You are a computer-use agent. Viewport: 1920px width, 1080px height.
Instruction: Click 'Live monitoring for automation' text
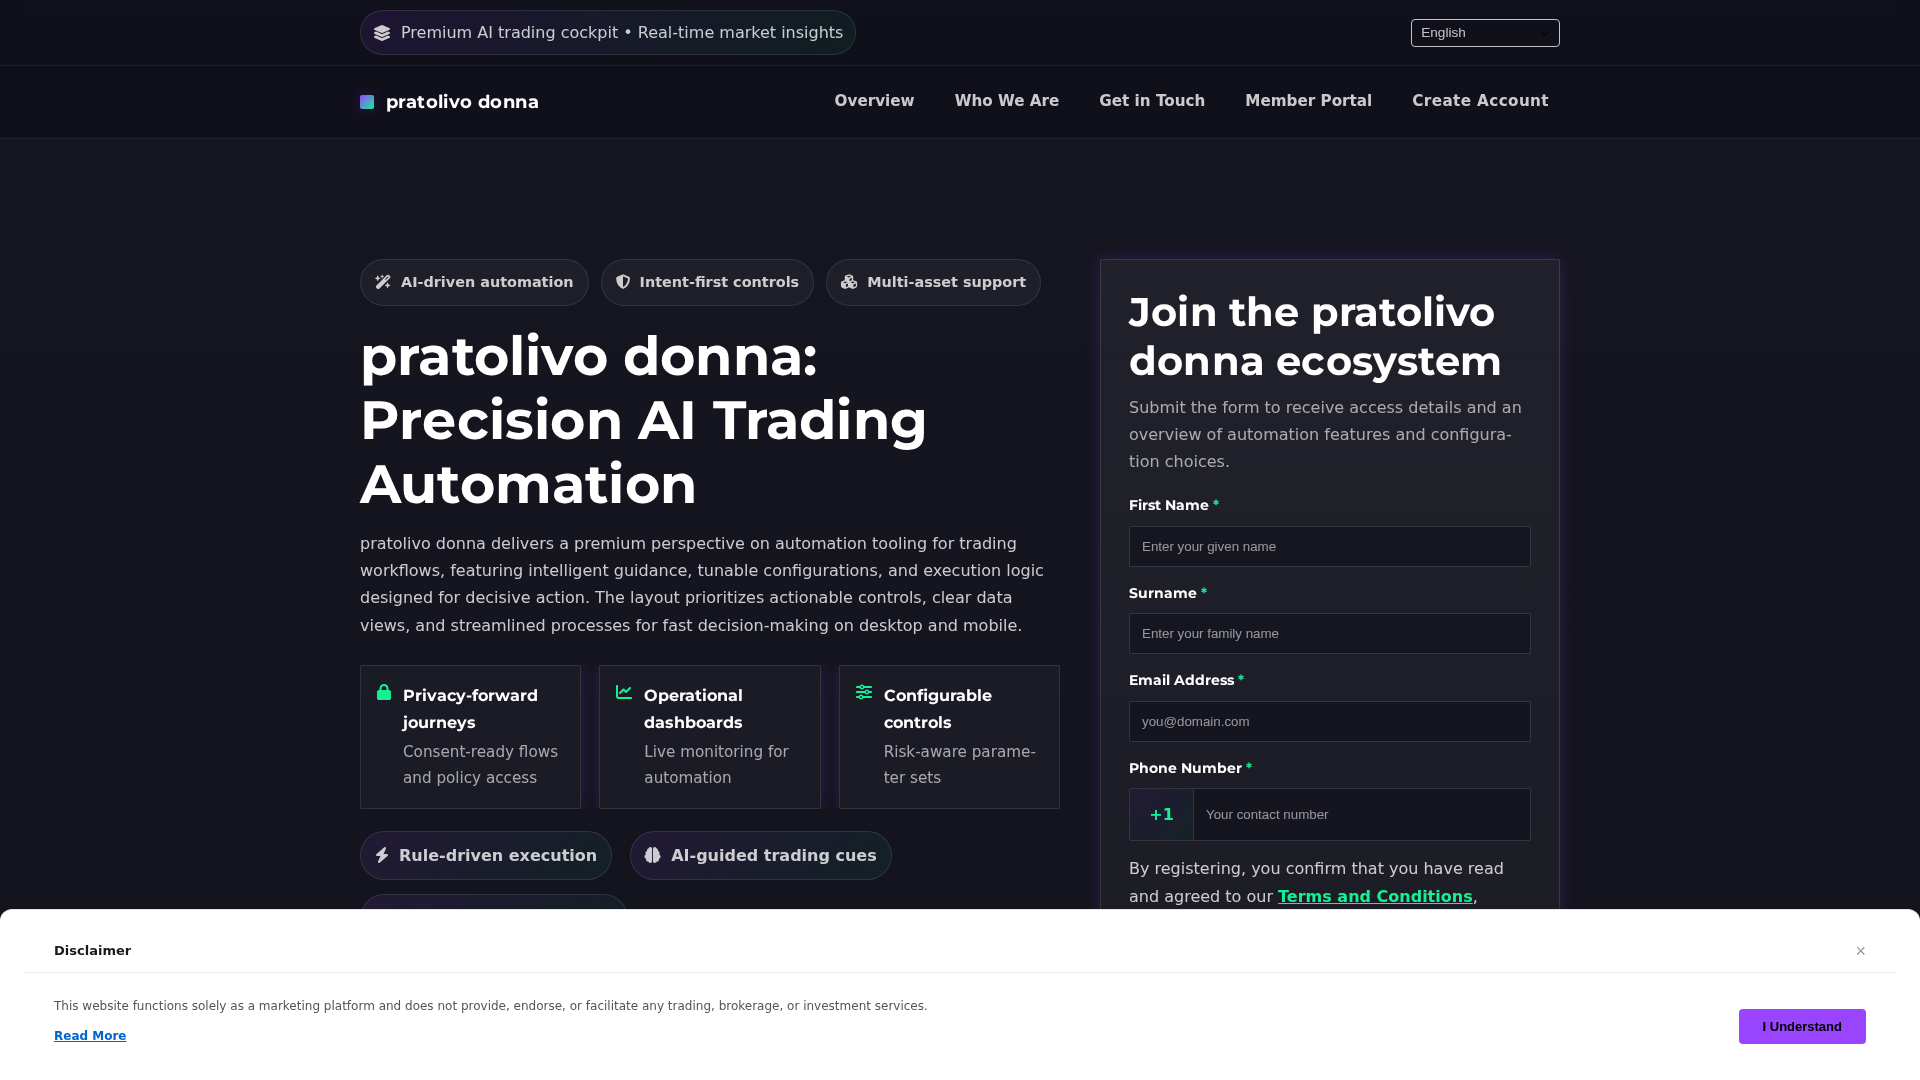[716, 764]
